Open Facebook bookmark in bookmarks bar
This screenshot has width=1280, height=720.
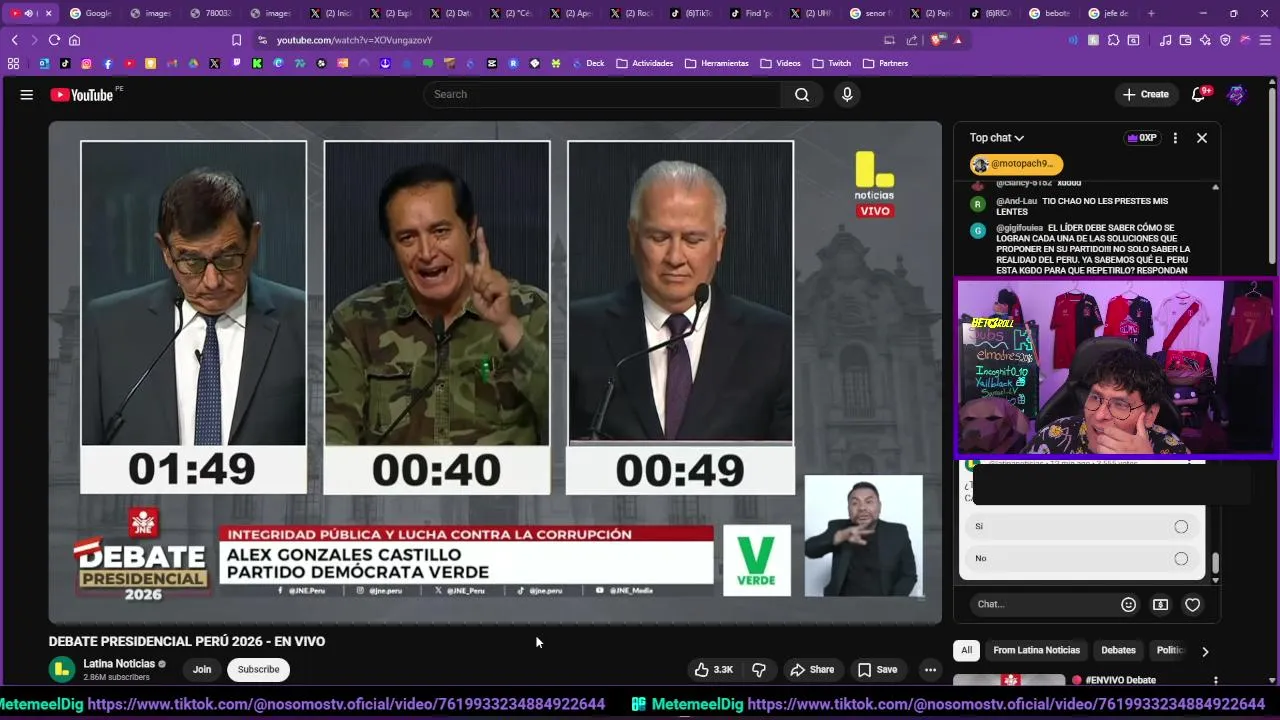coord(108,63)
